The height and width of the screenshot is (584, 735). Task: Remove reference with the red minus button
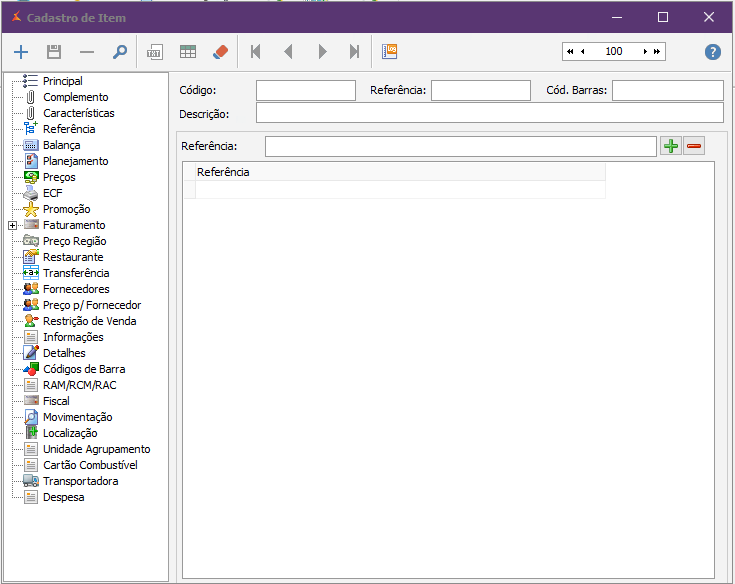click(694, 146)
